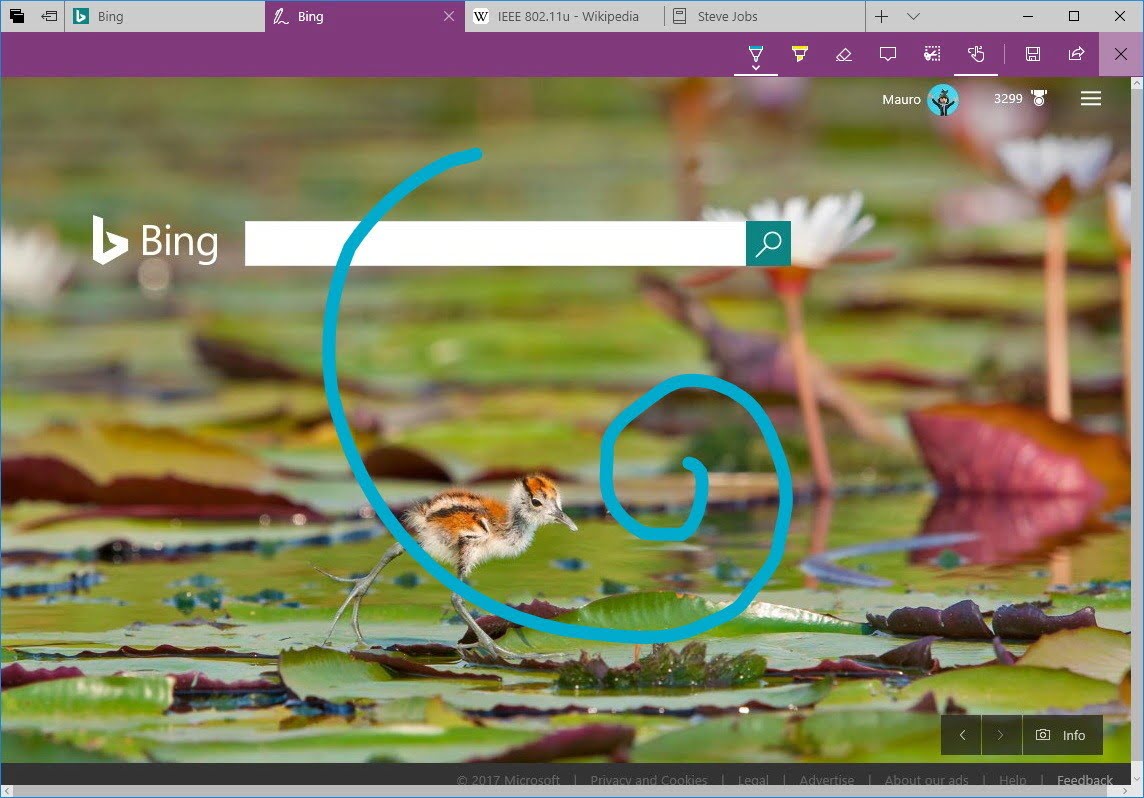
Task: Open the Feedback link in footer
Action: [1084, 780]
